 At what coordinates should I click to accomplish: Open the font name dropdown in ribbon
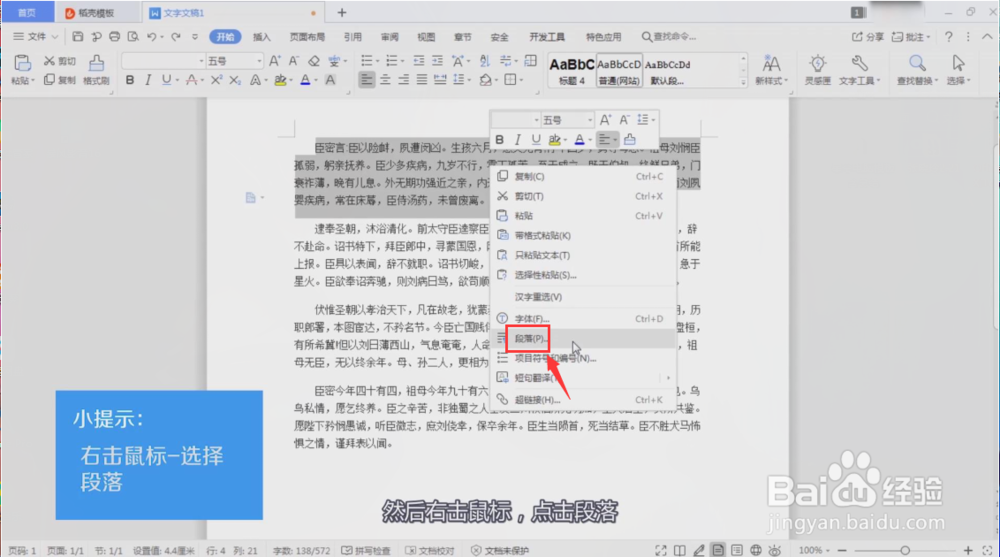201,61
